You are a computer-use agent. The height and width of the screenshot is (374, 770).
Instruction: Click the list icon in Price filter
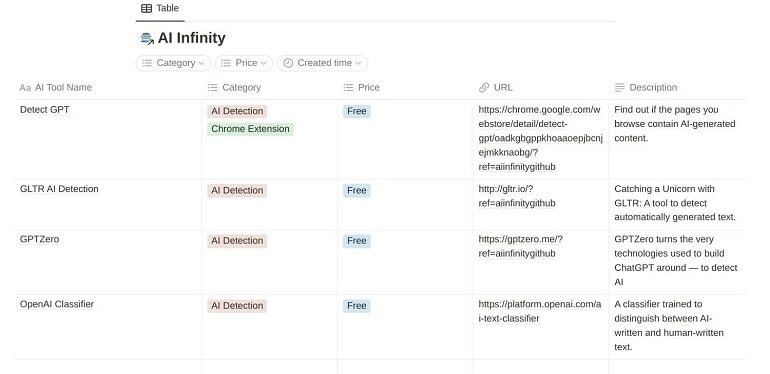226,63
